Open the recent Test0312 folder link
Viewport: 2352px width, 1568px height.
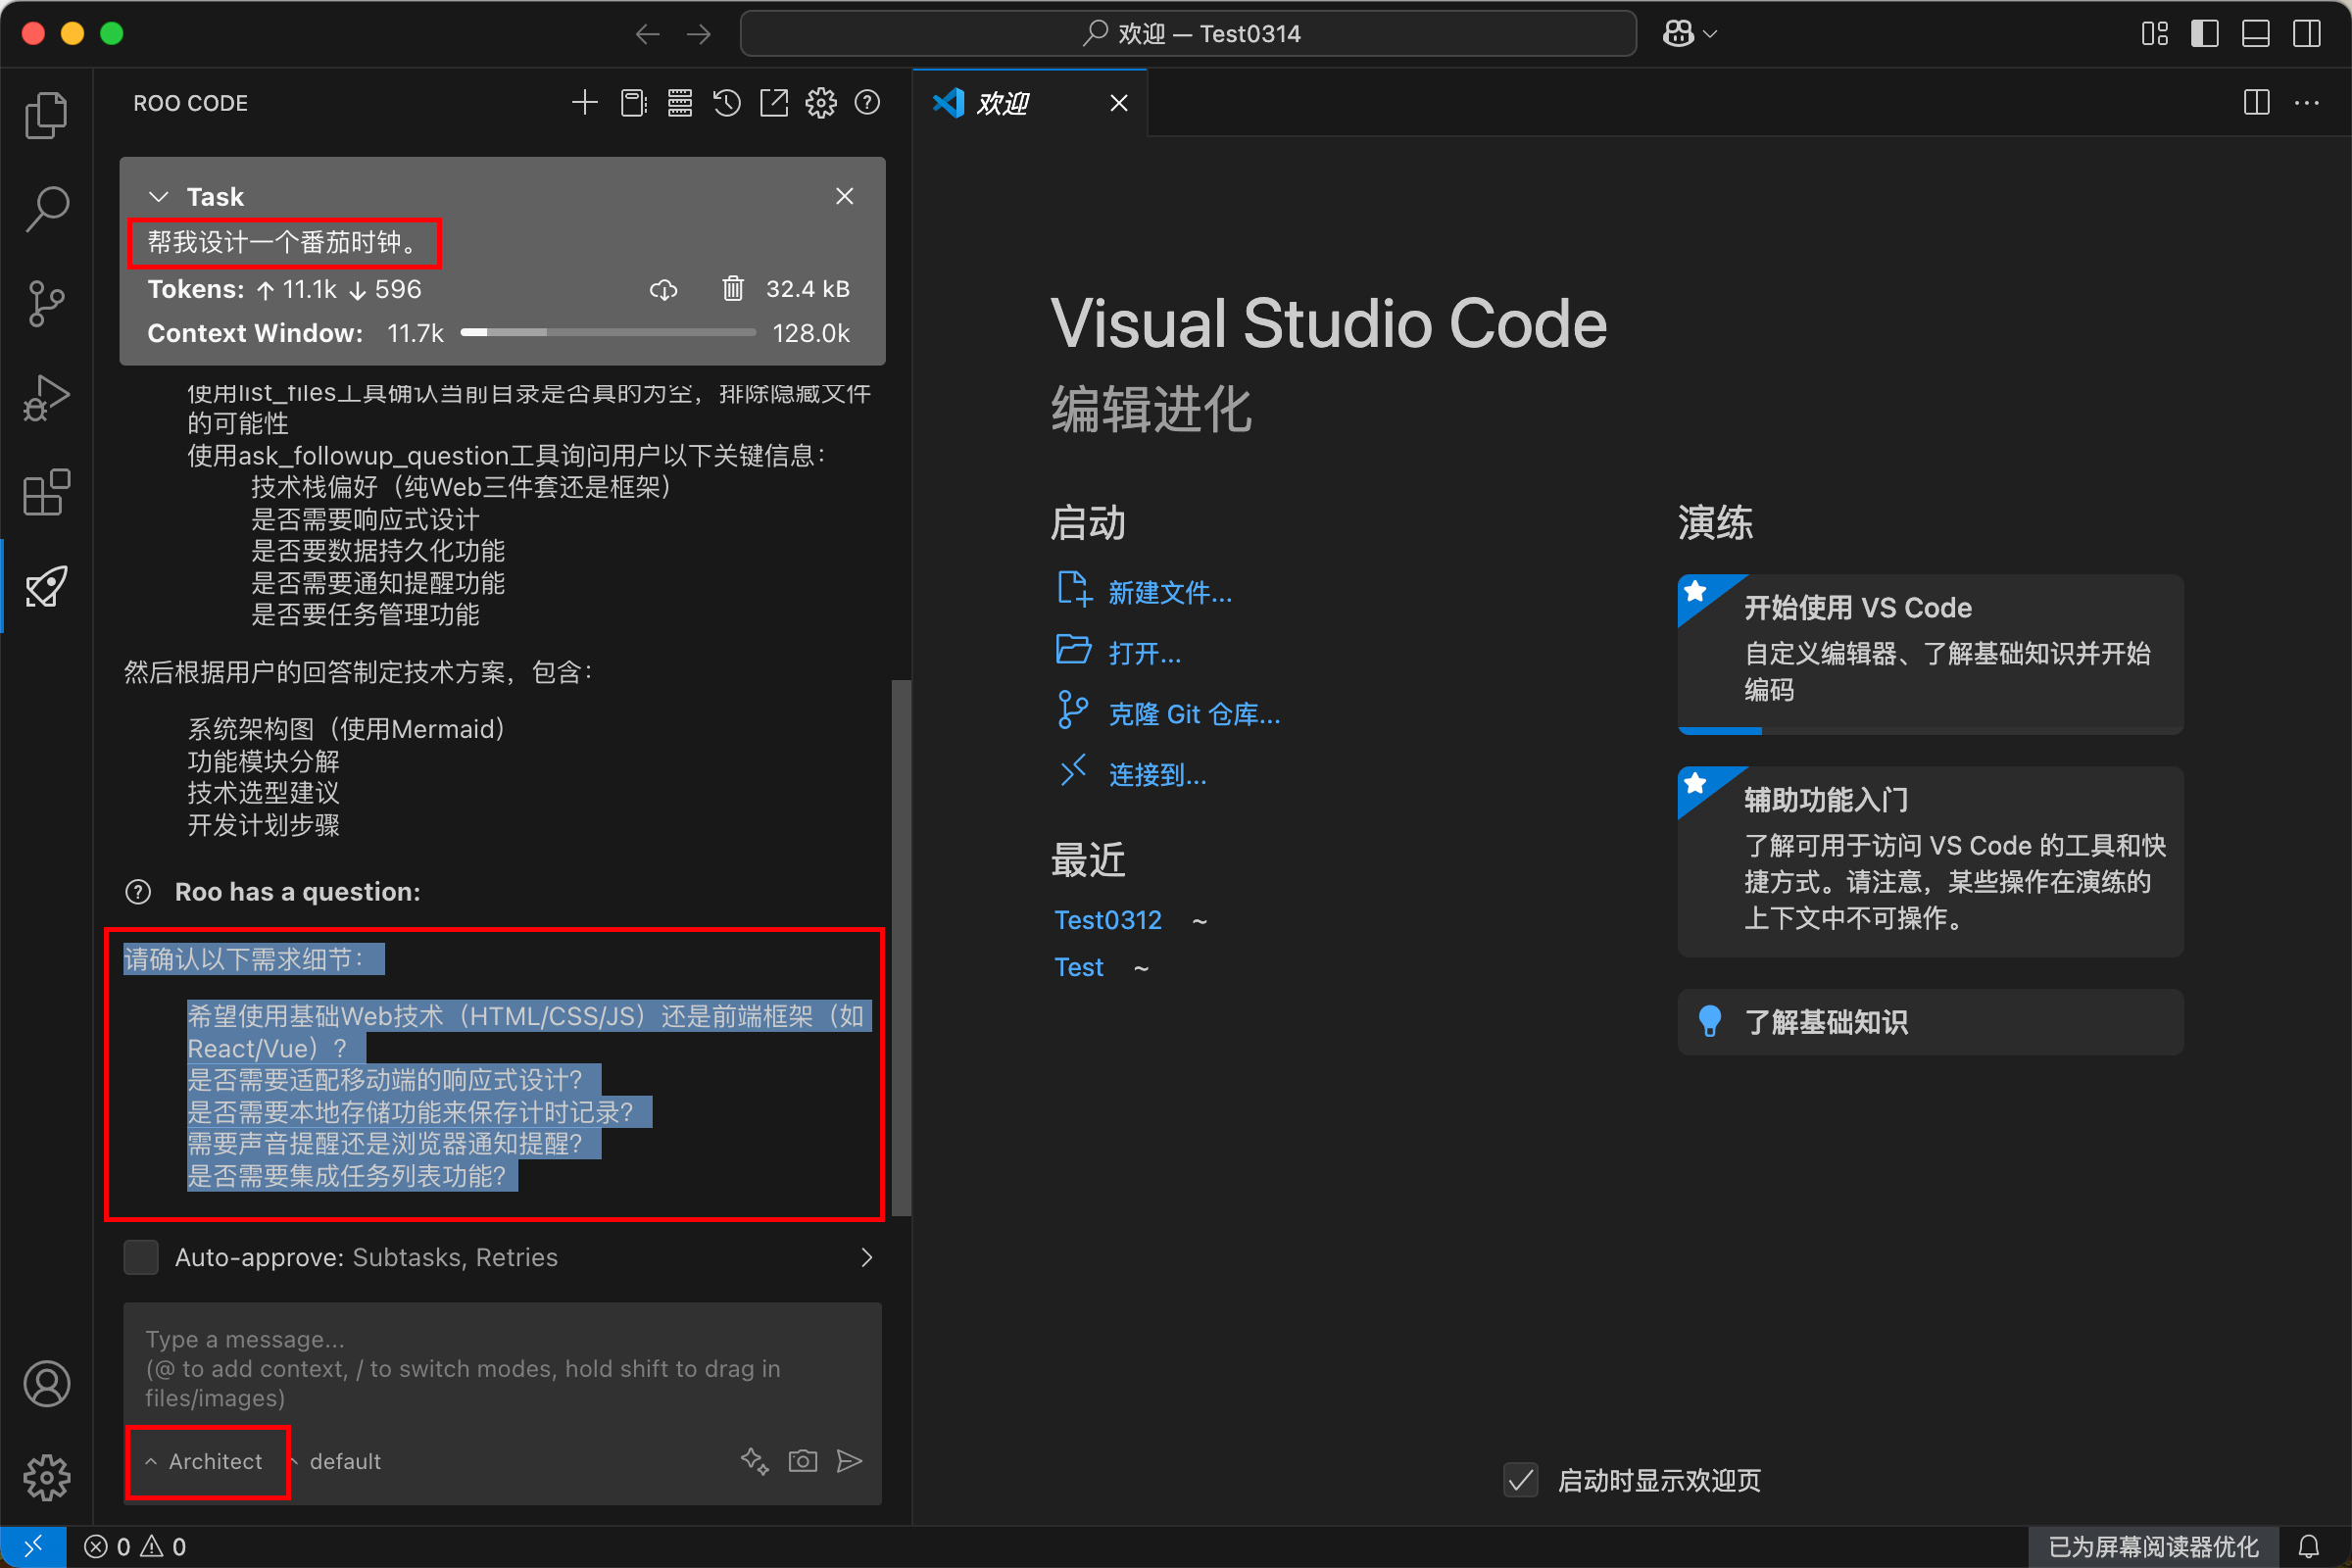point(1108,920)
